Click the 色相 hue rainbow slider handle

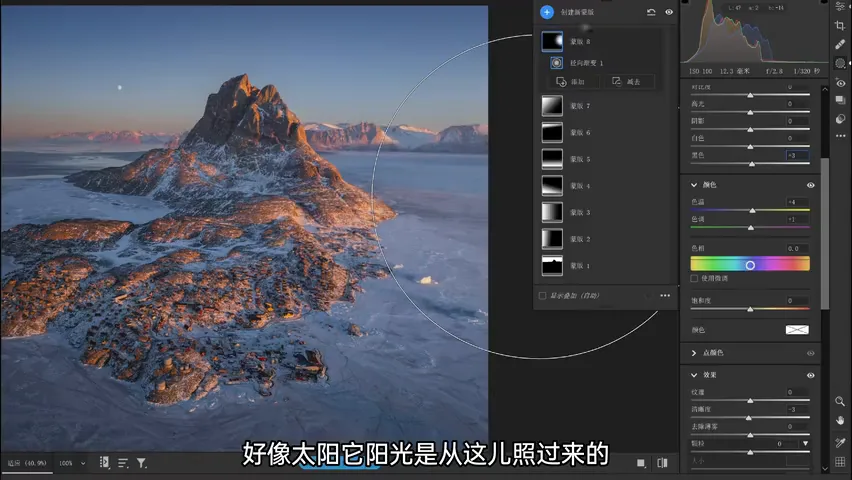(x=750, y=265)
